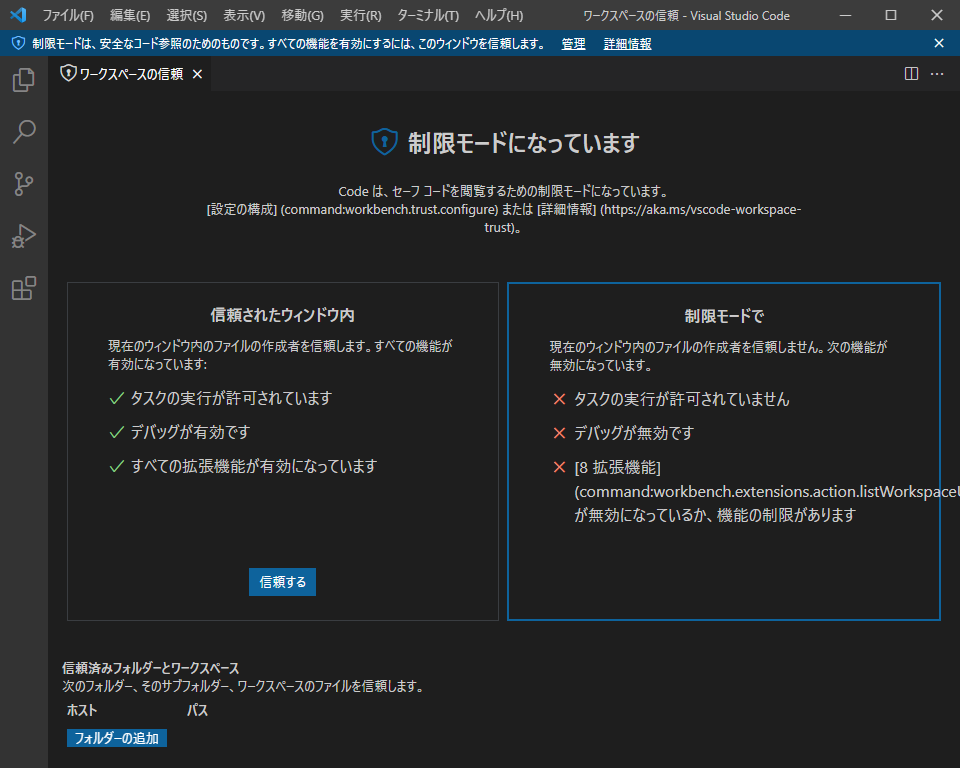This screenshot has height=768, width=960.
Task: Click the VS Code logo icon
Action: (x=18, y=15)
